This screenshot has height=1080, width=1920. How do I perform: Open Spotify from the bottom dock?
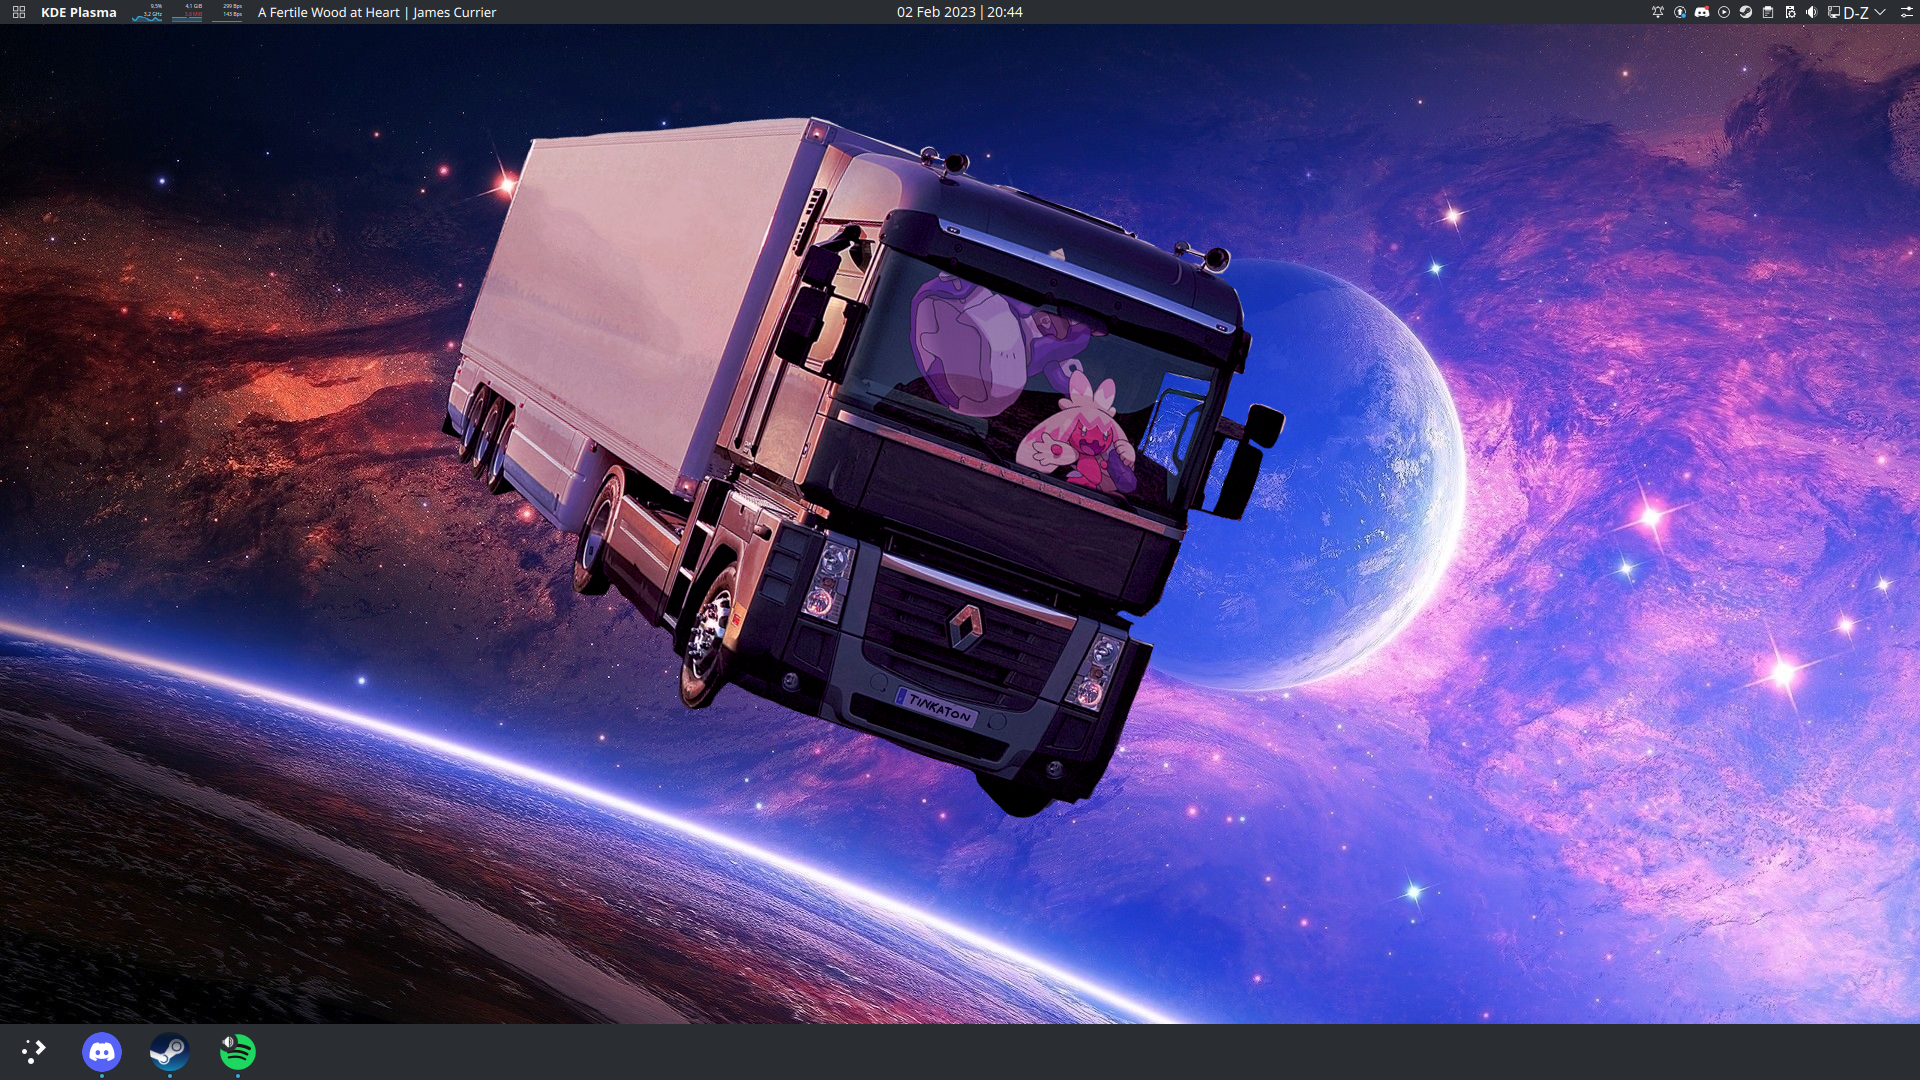click(237, 1052)
